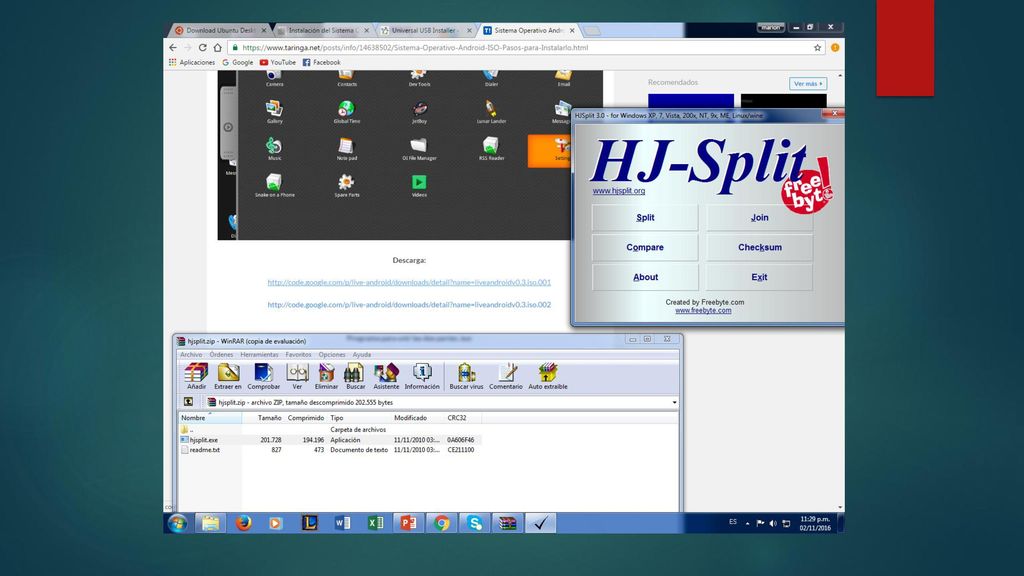Click the ES language indicator in the tray
Screen dimensions: 1024x576
pos(733,522)
